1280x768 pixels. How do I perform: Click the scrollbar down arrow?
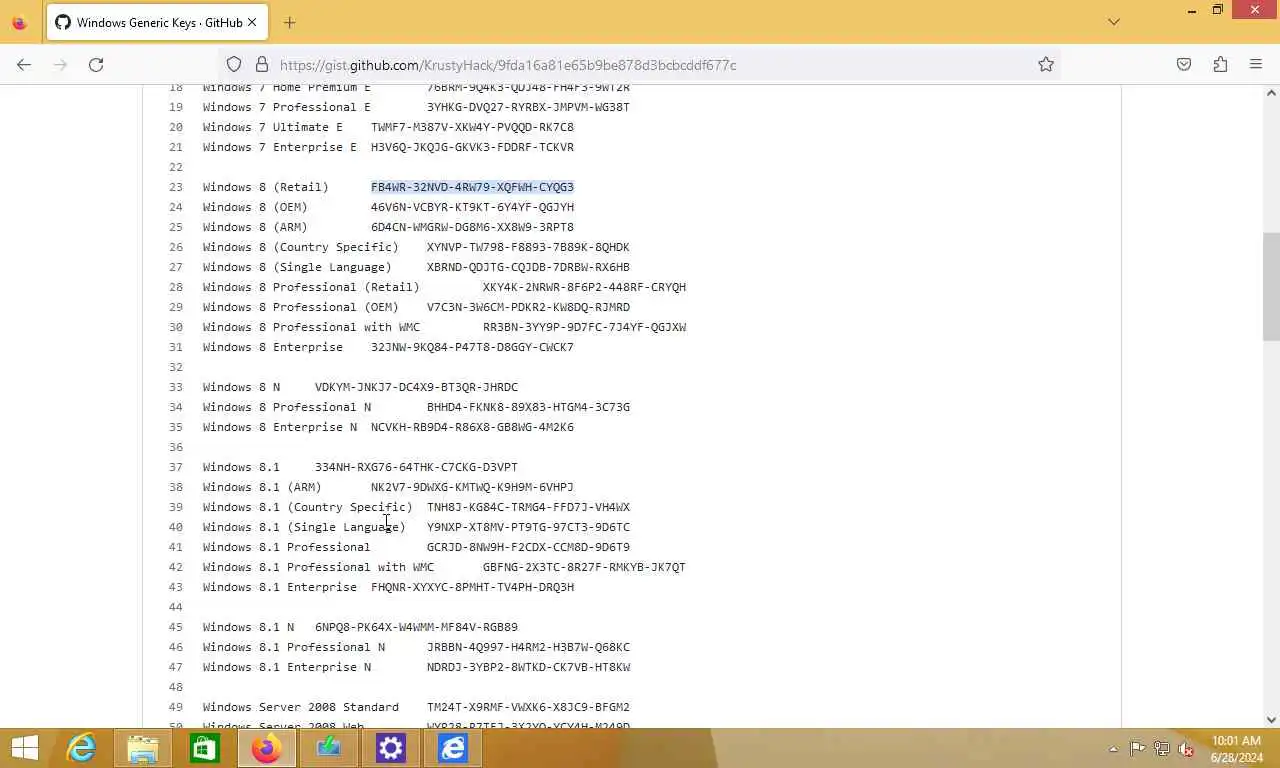point(1271,719)
